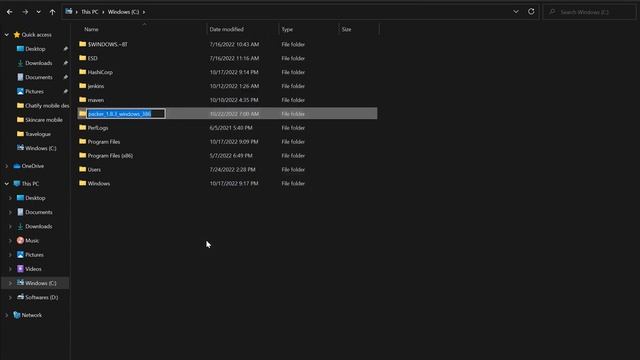640x360 pixels.
Task: Select the PerfLogs folder icon
Action: click(82, 128)
